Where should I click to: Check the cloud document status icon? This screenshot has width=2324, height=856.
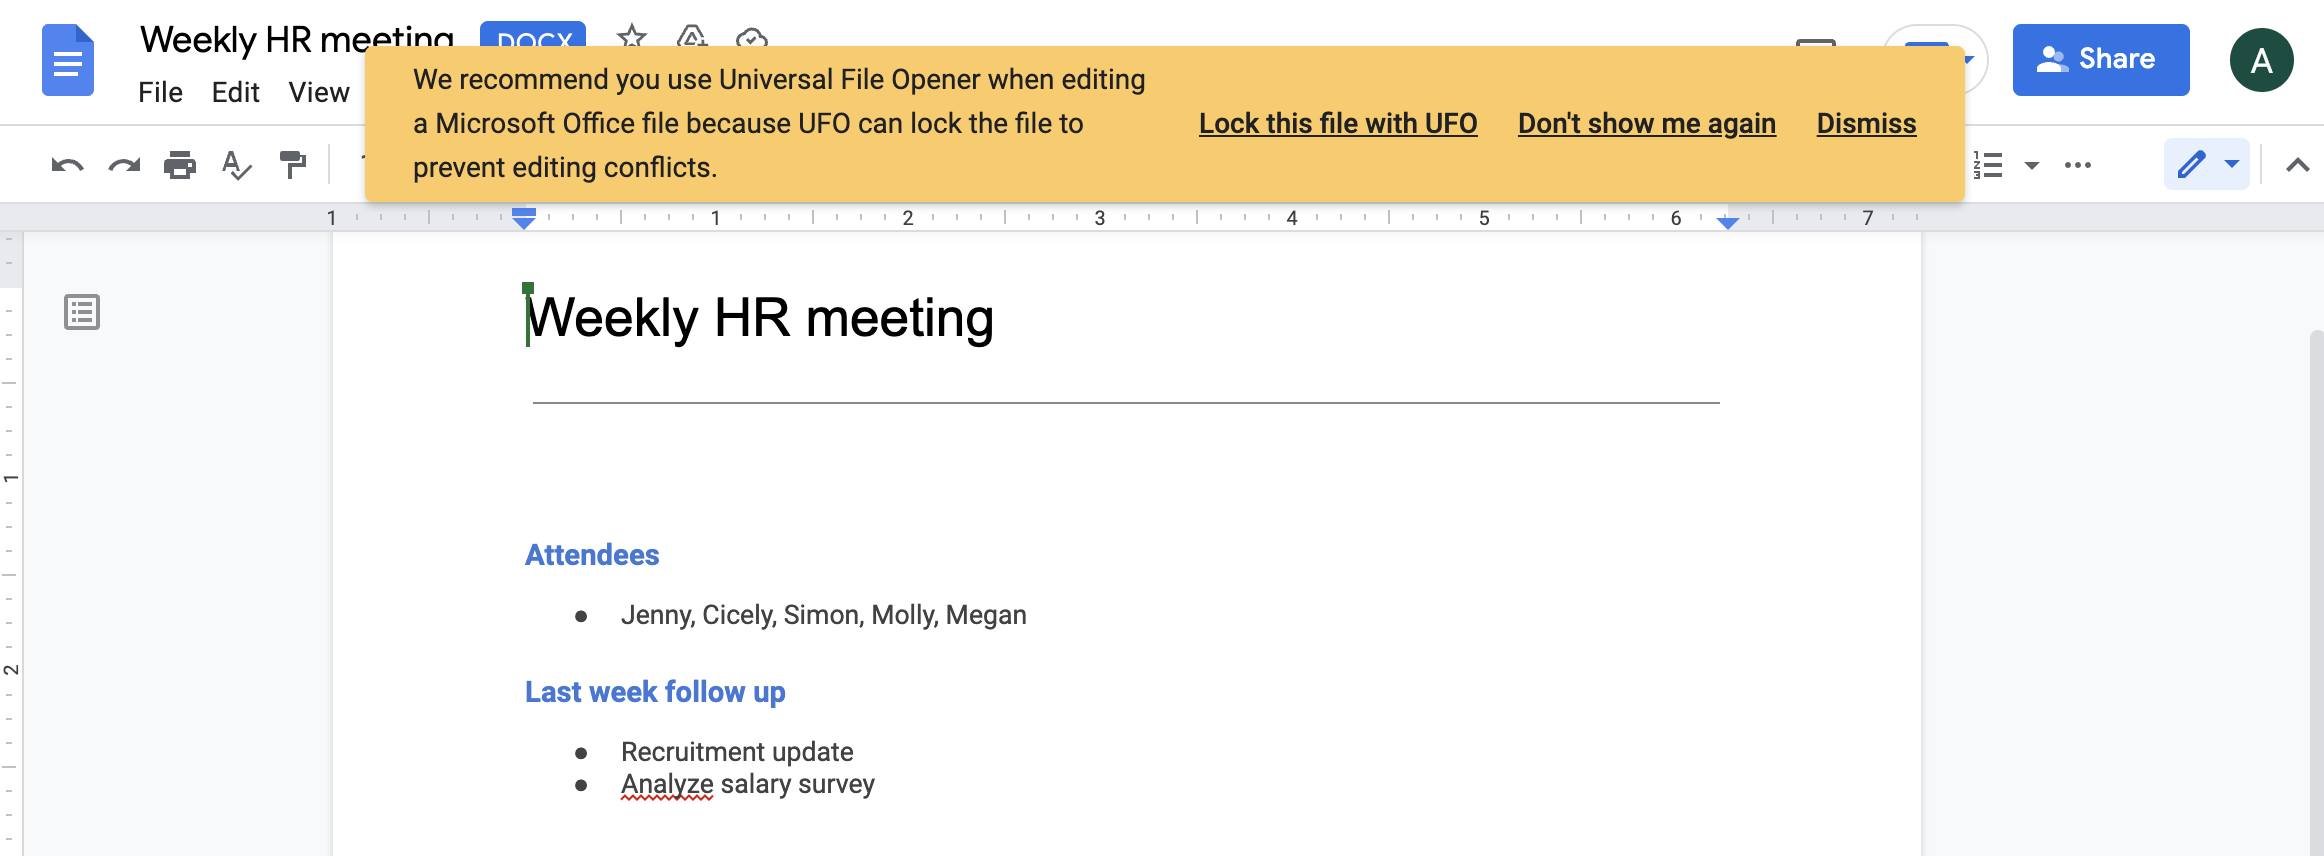point(751,38)
